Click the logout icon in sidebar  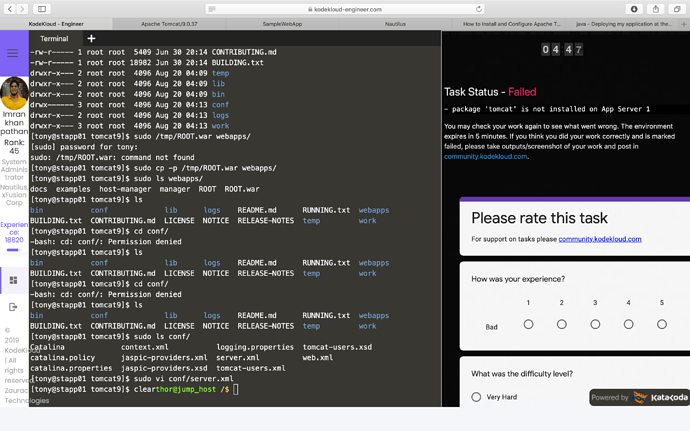pos(14,307)
